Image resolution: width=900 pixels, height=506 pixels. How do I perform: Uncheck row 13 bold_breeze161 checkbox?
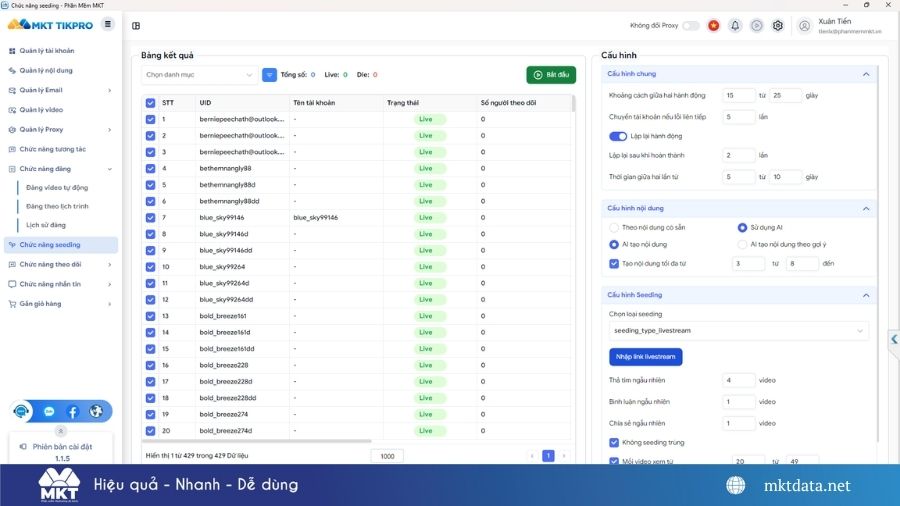150,316
